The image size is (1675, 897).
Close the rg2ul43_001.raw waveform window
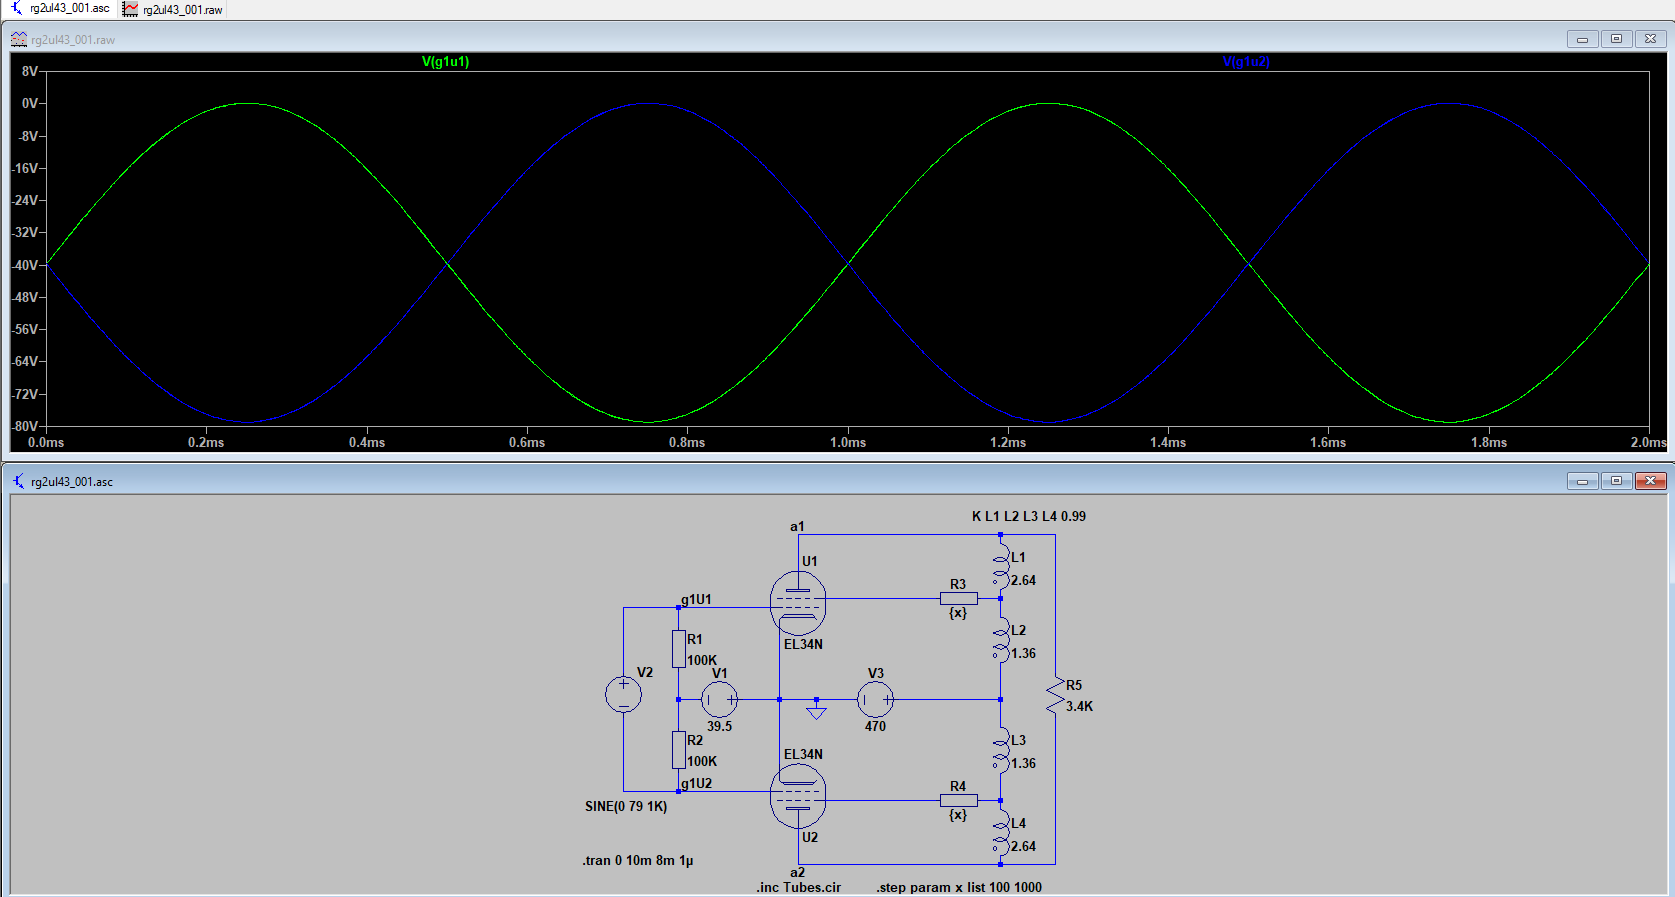(1650, 39)
